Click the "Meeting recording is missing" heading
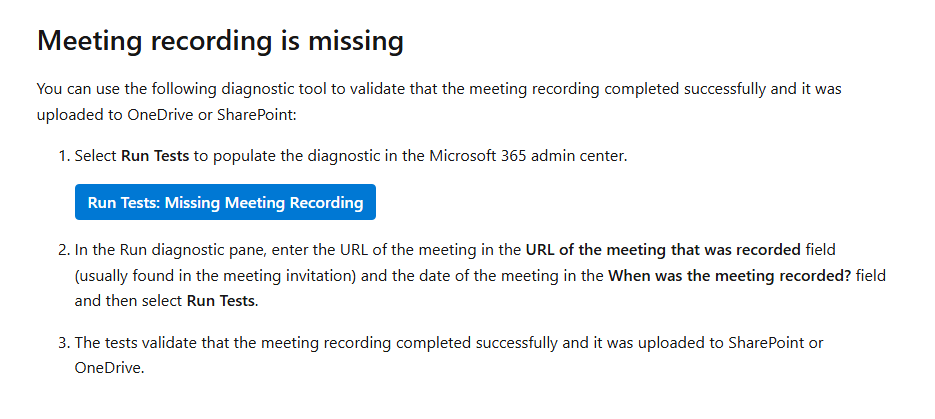 (220, 41)
